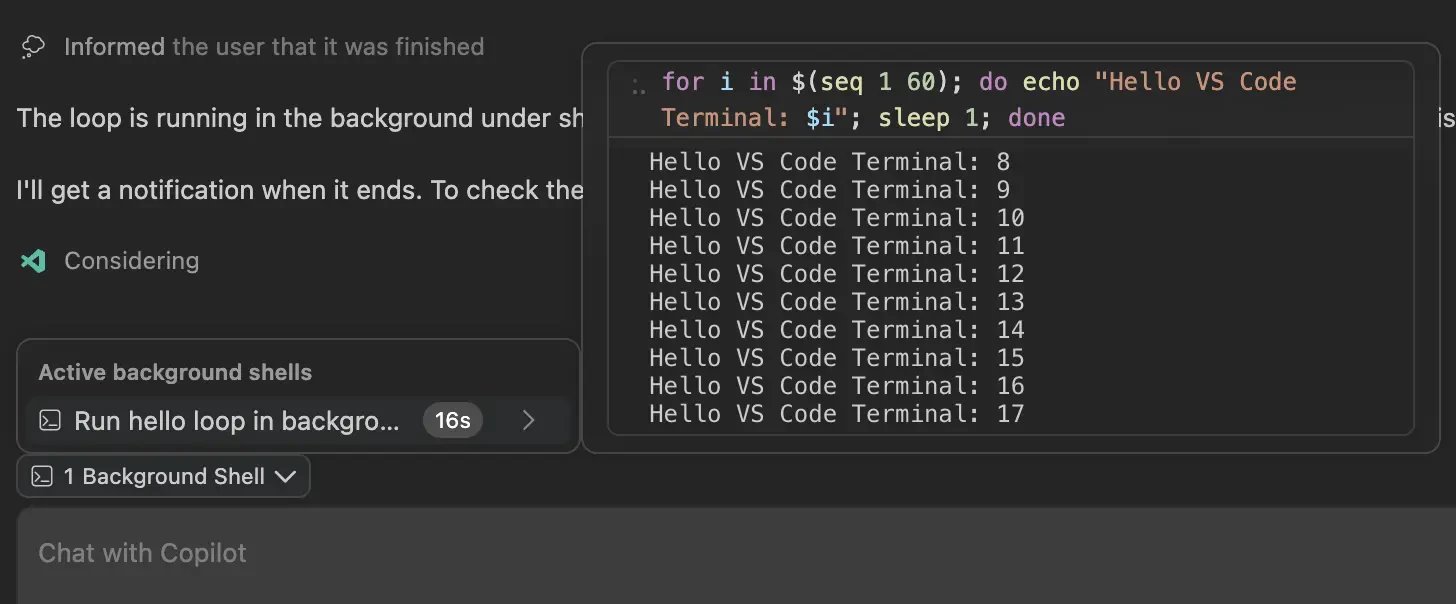Open the 1 Background Shell dropdown
The width and height of the screenshot is (1456, 604).
tap(163, 476)
